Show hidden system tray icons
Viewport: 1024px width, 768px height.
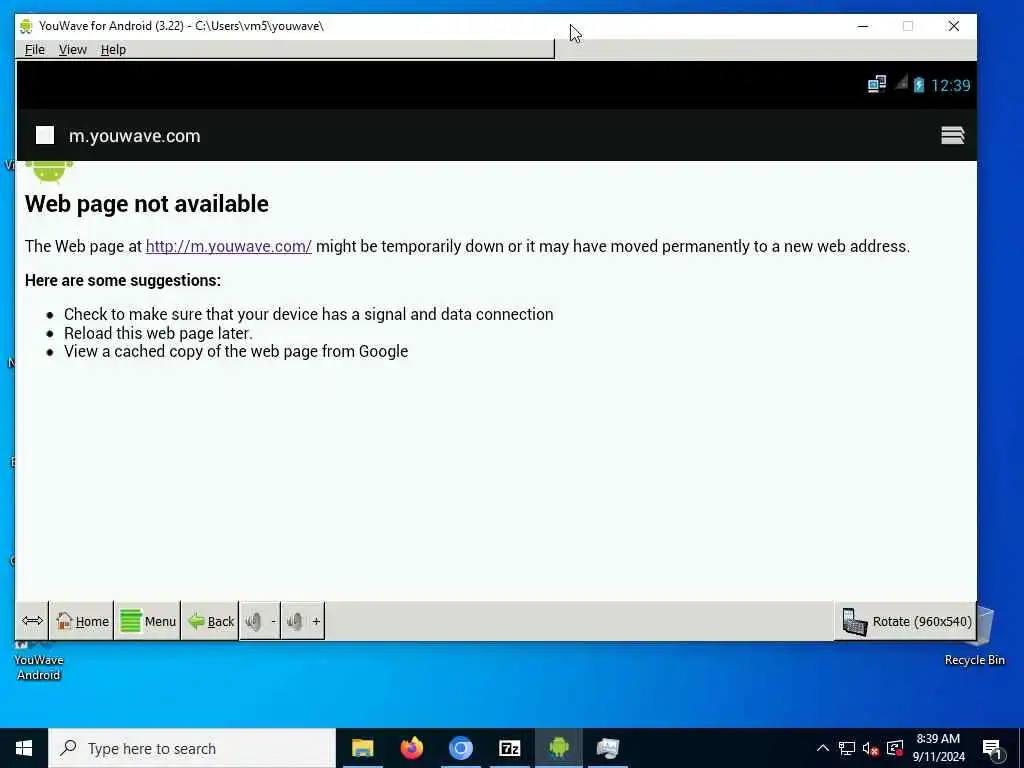[x=823, y=748]
